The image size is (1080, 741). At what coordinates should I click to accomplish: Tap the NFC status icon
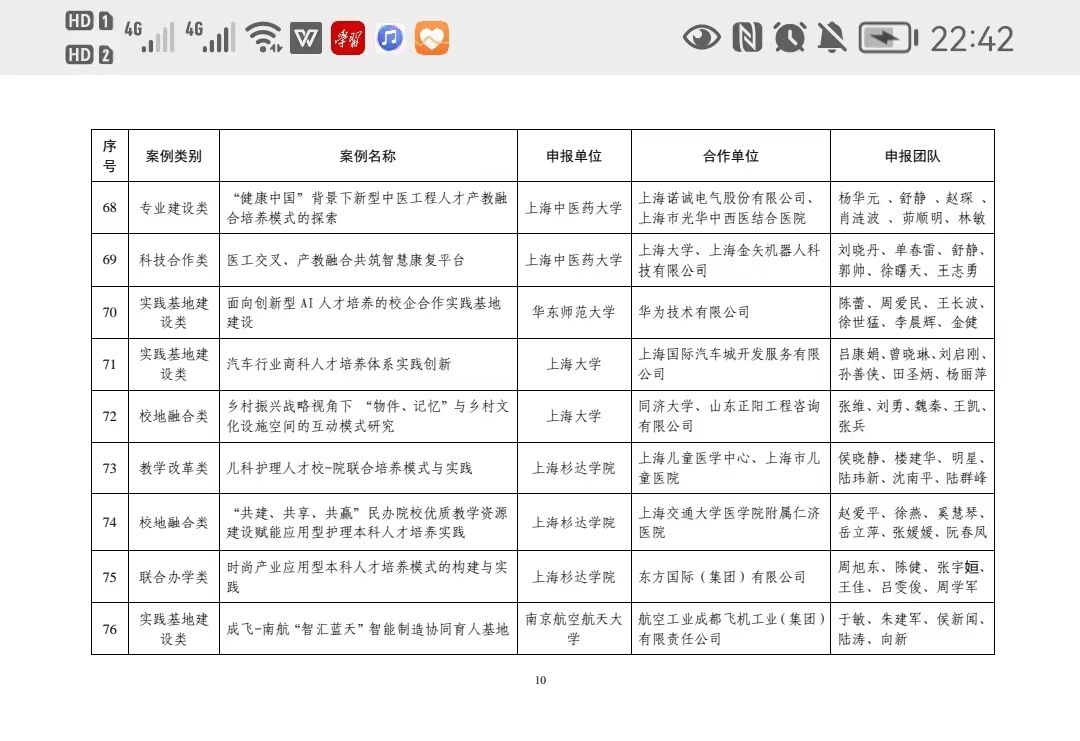[x=746, y=38]
